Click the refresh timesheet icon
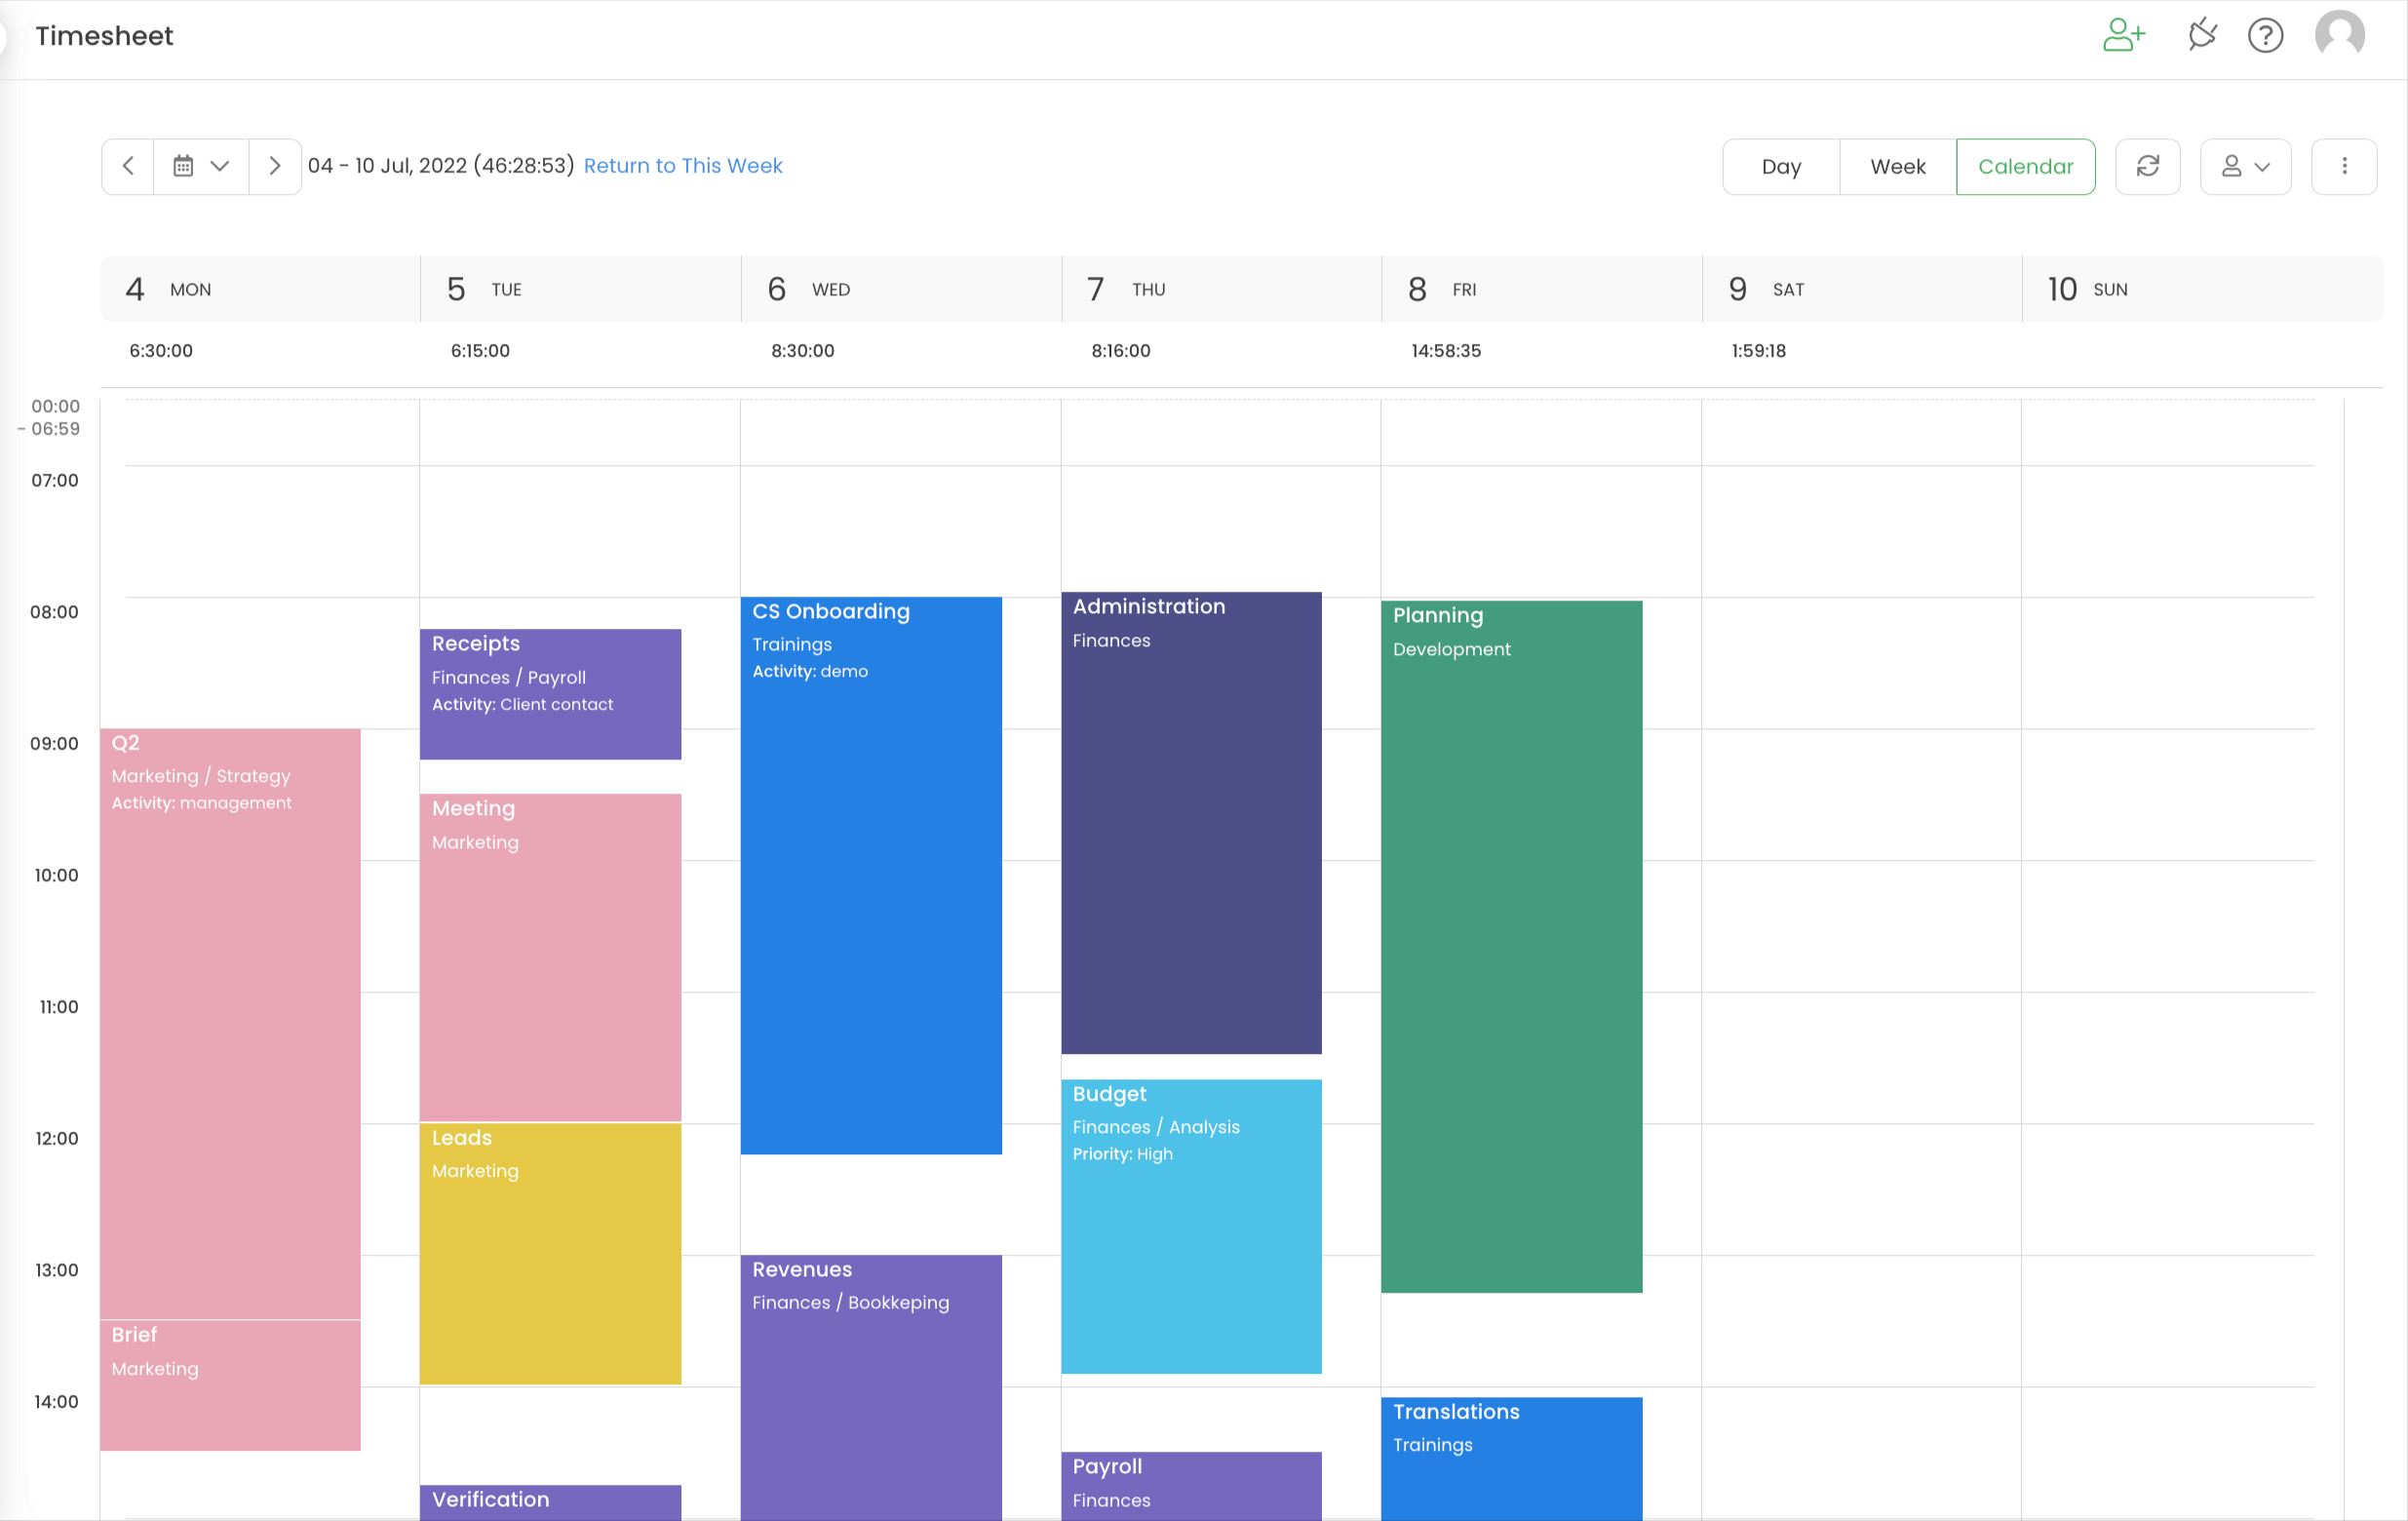 (x=2147, y=167)
